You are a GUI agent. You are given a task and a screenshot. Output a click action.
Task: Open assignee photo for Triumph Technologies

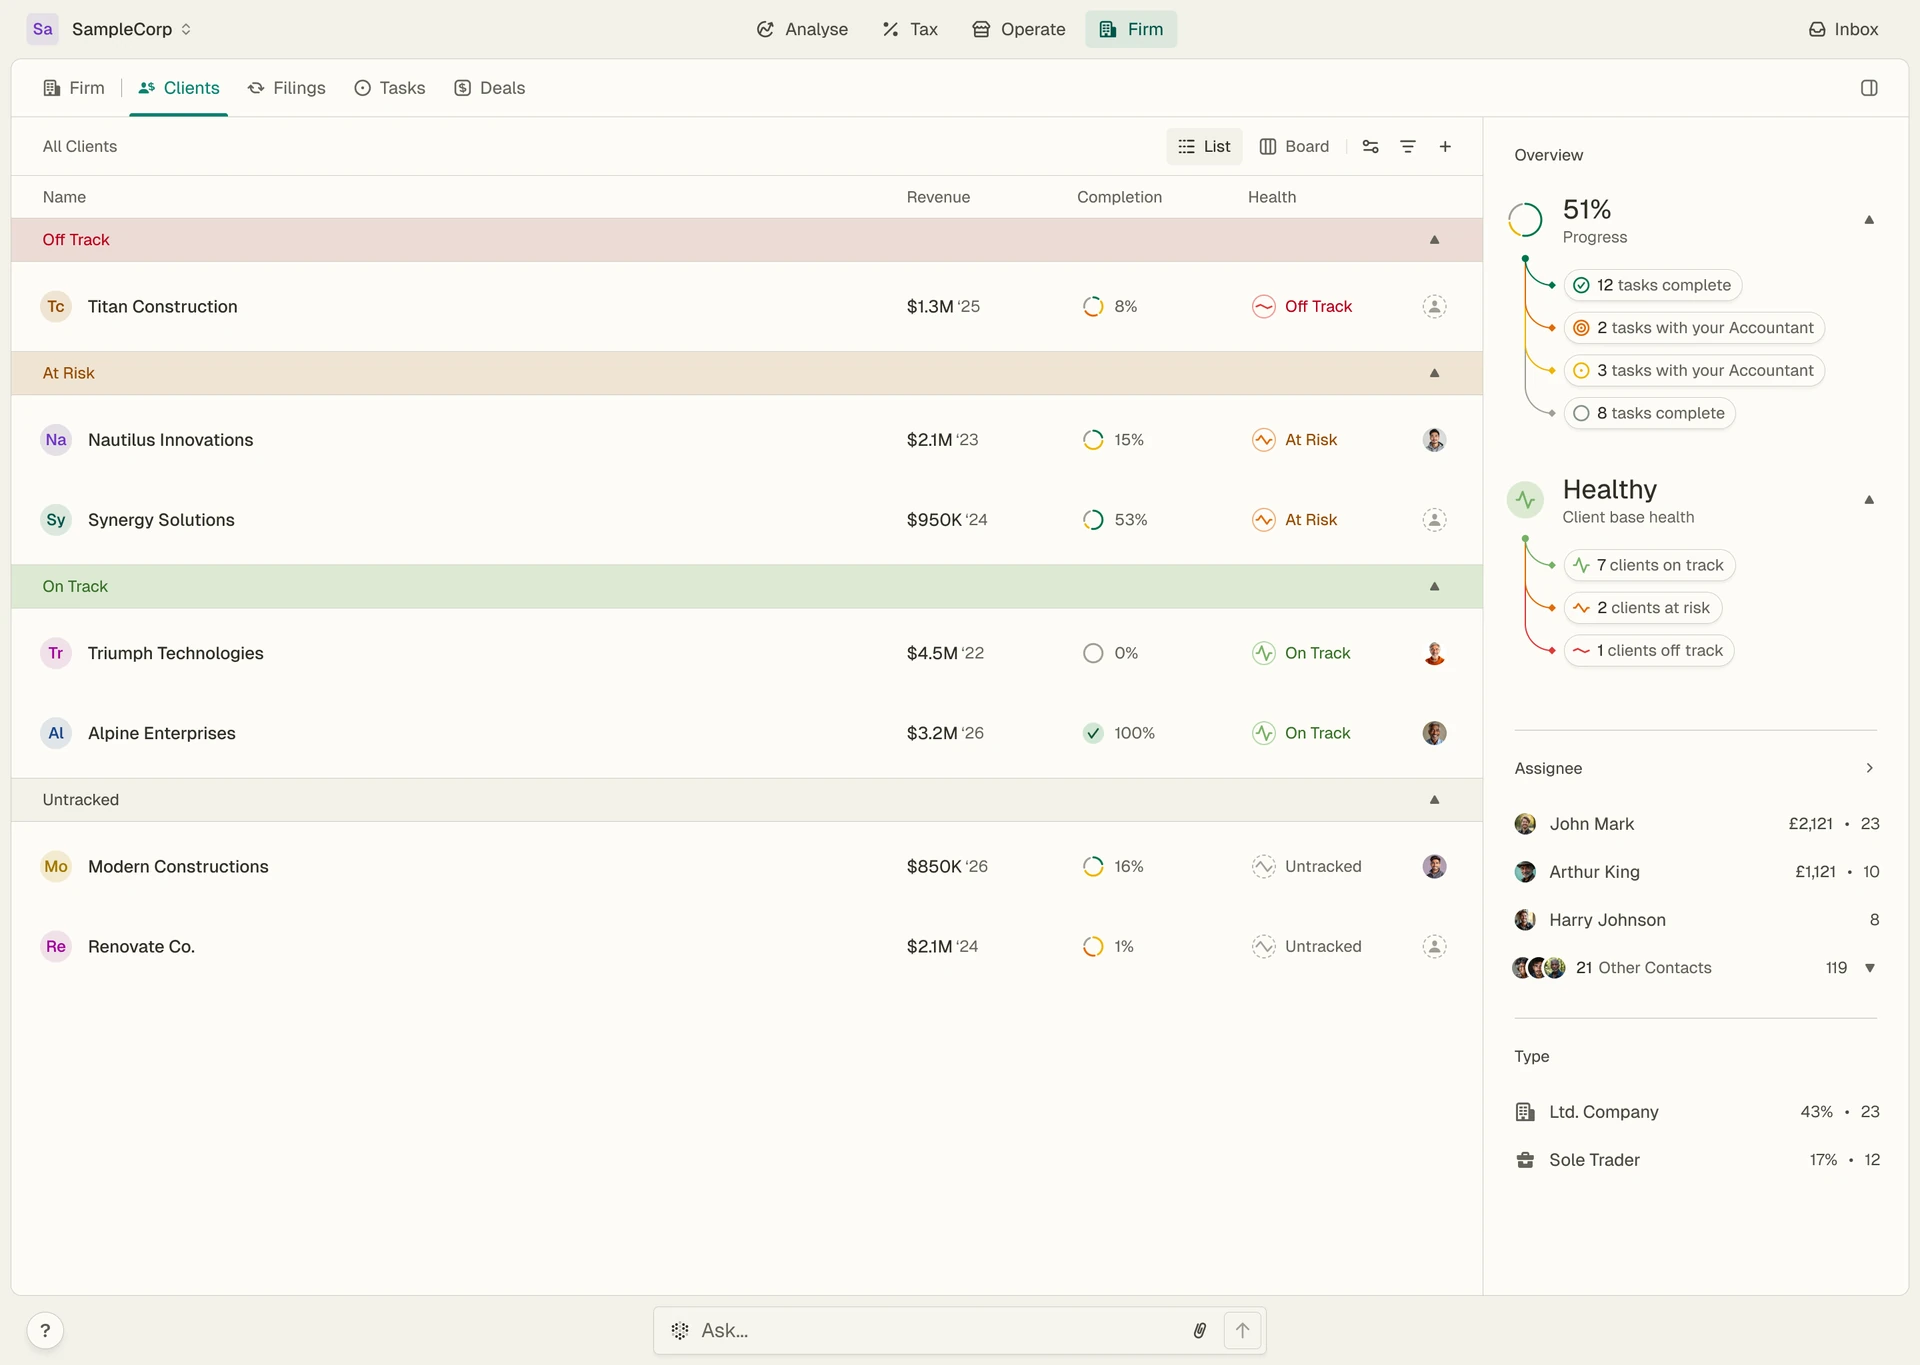[x=1434, y=653]
